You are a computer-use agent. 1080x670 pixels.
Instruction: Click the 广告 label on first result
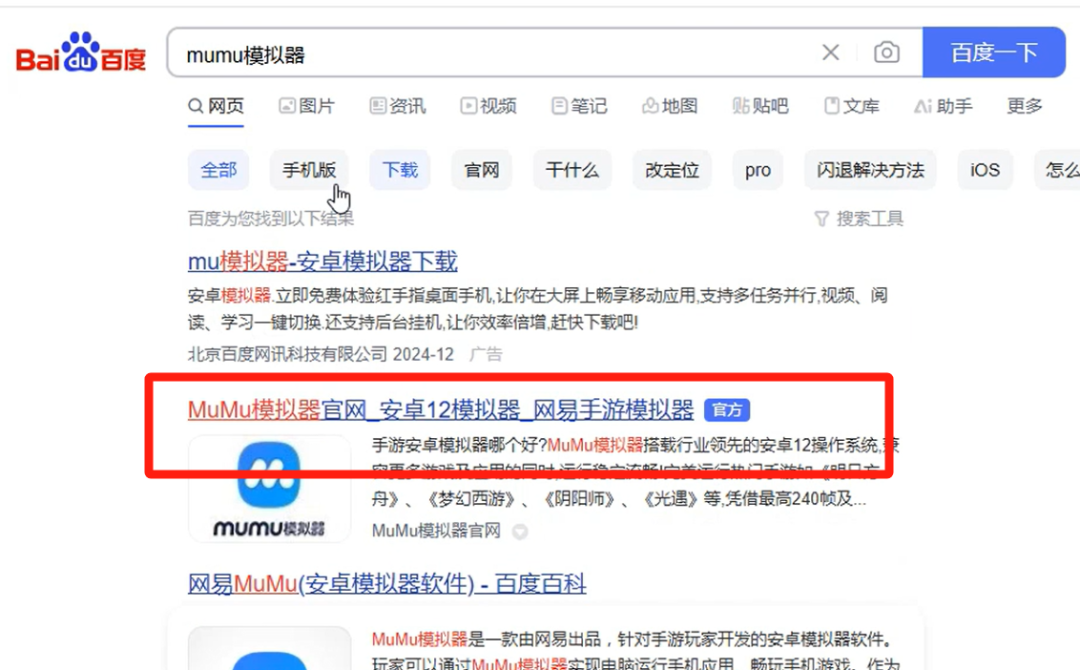pos(486,355)
